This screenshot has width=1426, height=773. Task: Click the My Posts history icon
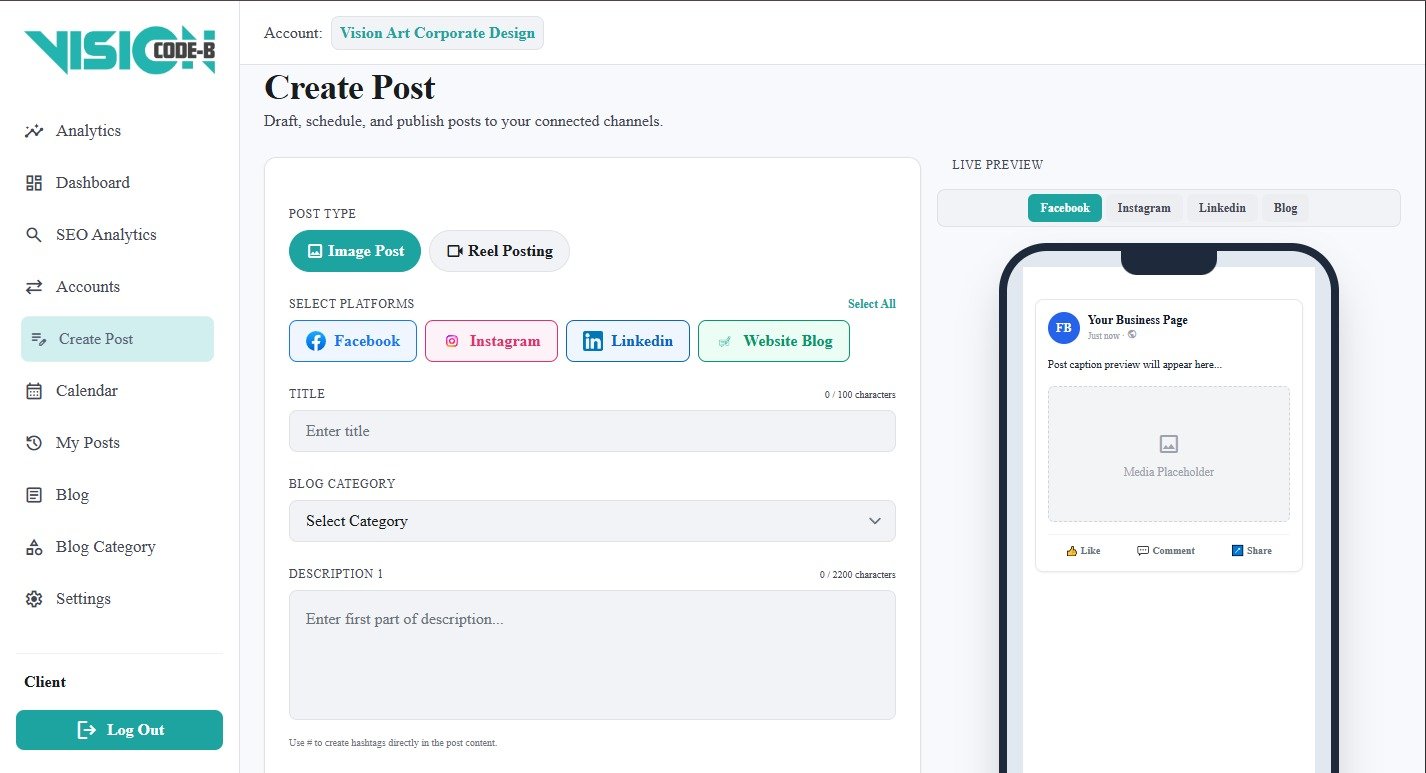coord(34,443)
